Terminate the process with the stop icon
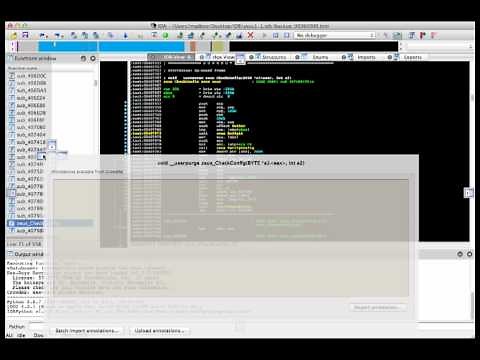Screen dimensions: 480x360 pyautogui.click(x=286, y=35)
